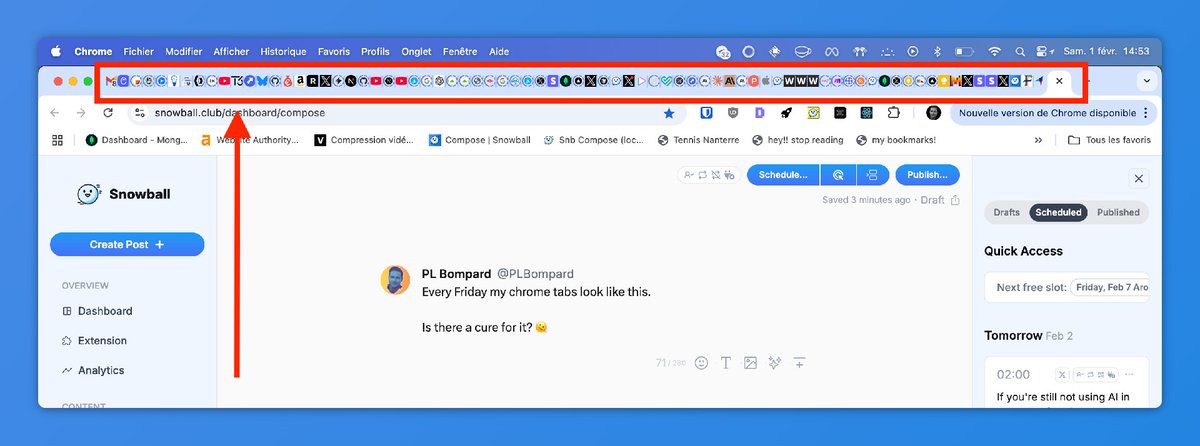Switch to Published tab
1200x446 pixels.
coord(1118,212)
